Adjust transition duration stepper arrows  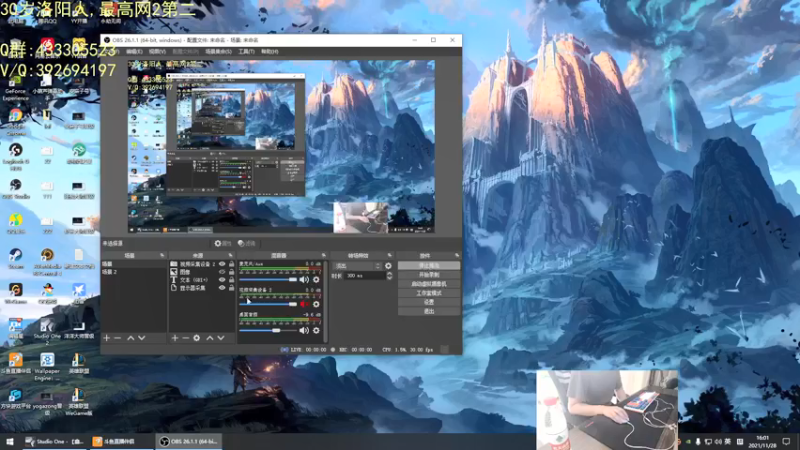pyautogui.click(x=390, y=276)
